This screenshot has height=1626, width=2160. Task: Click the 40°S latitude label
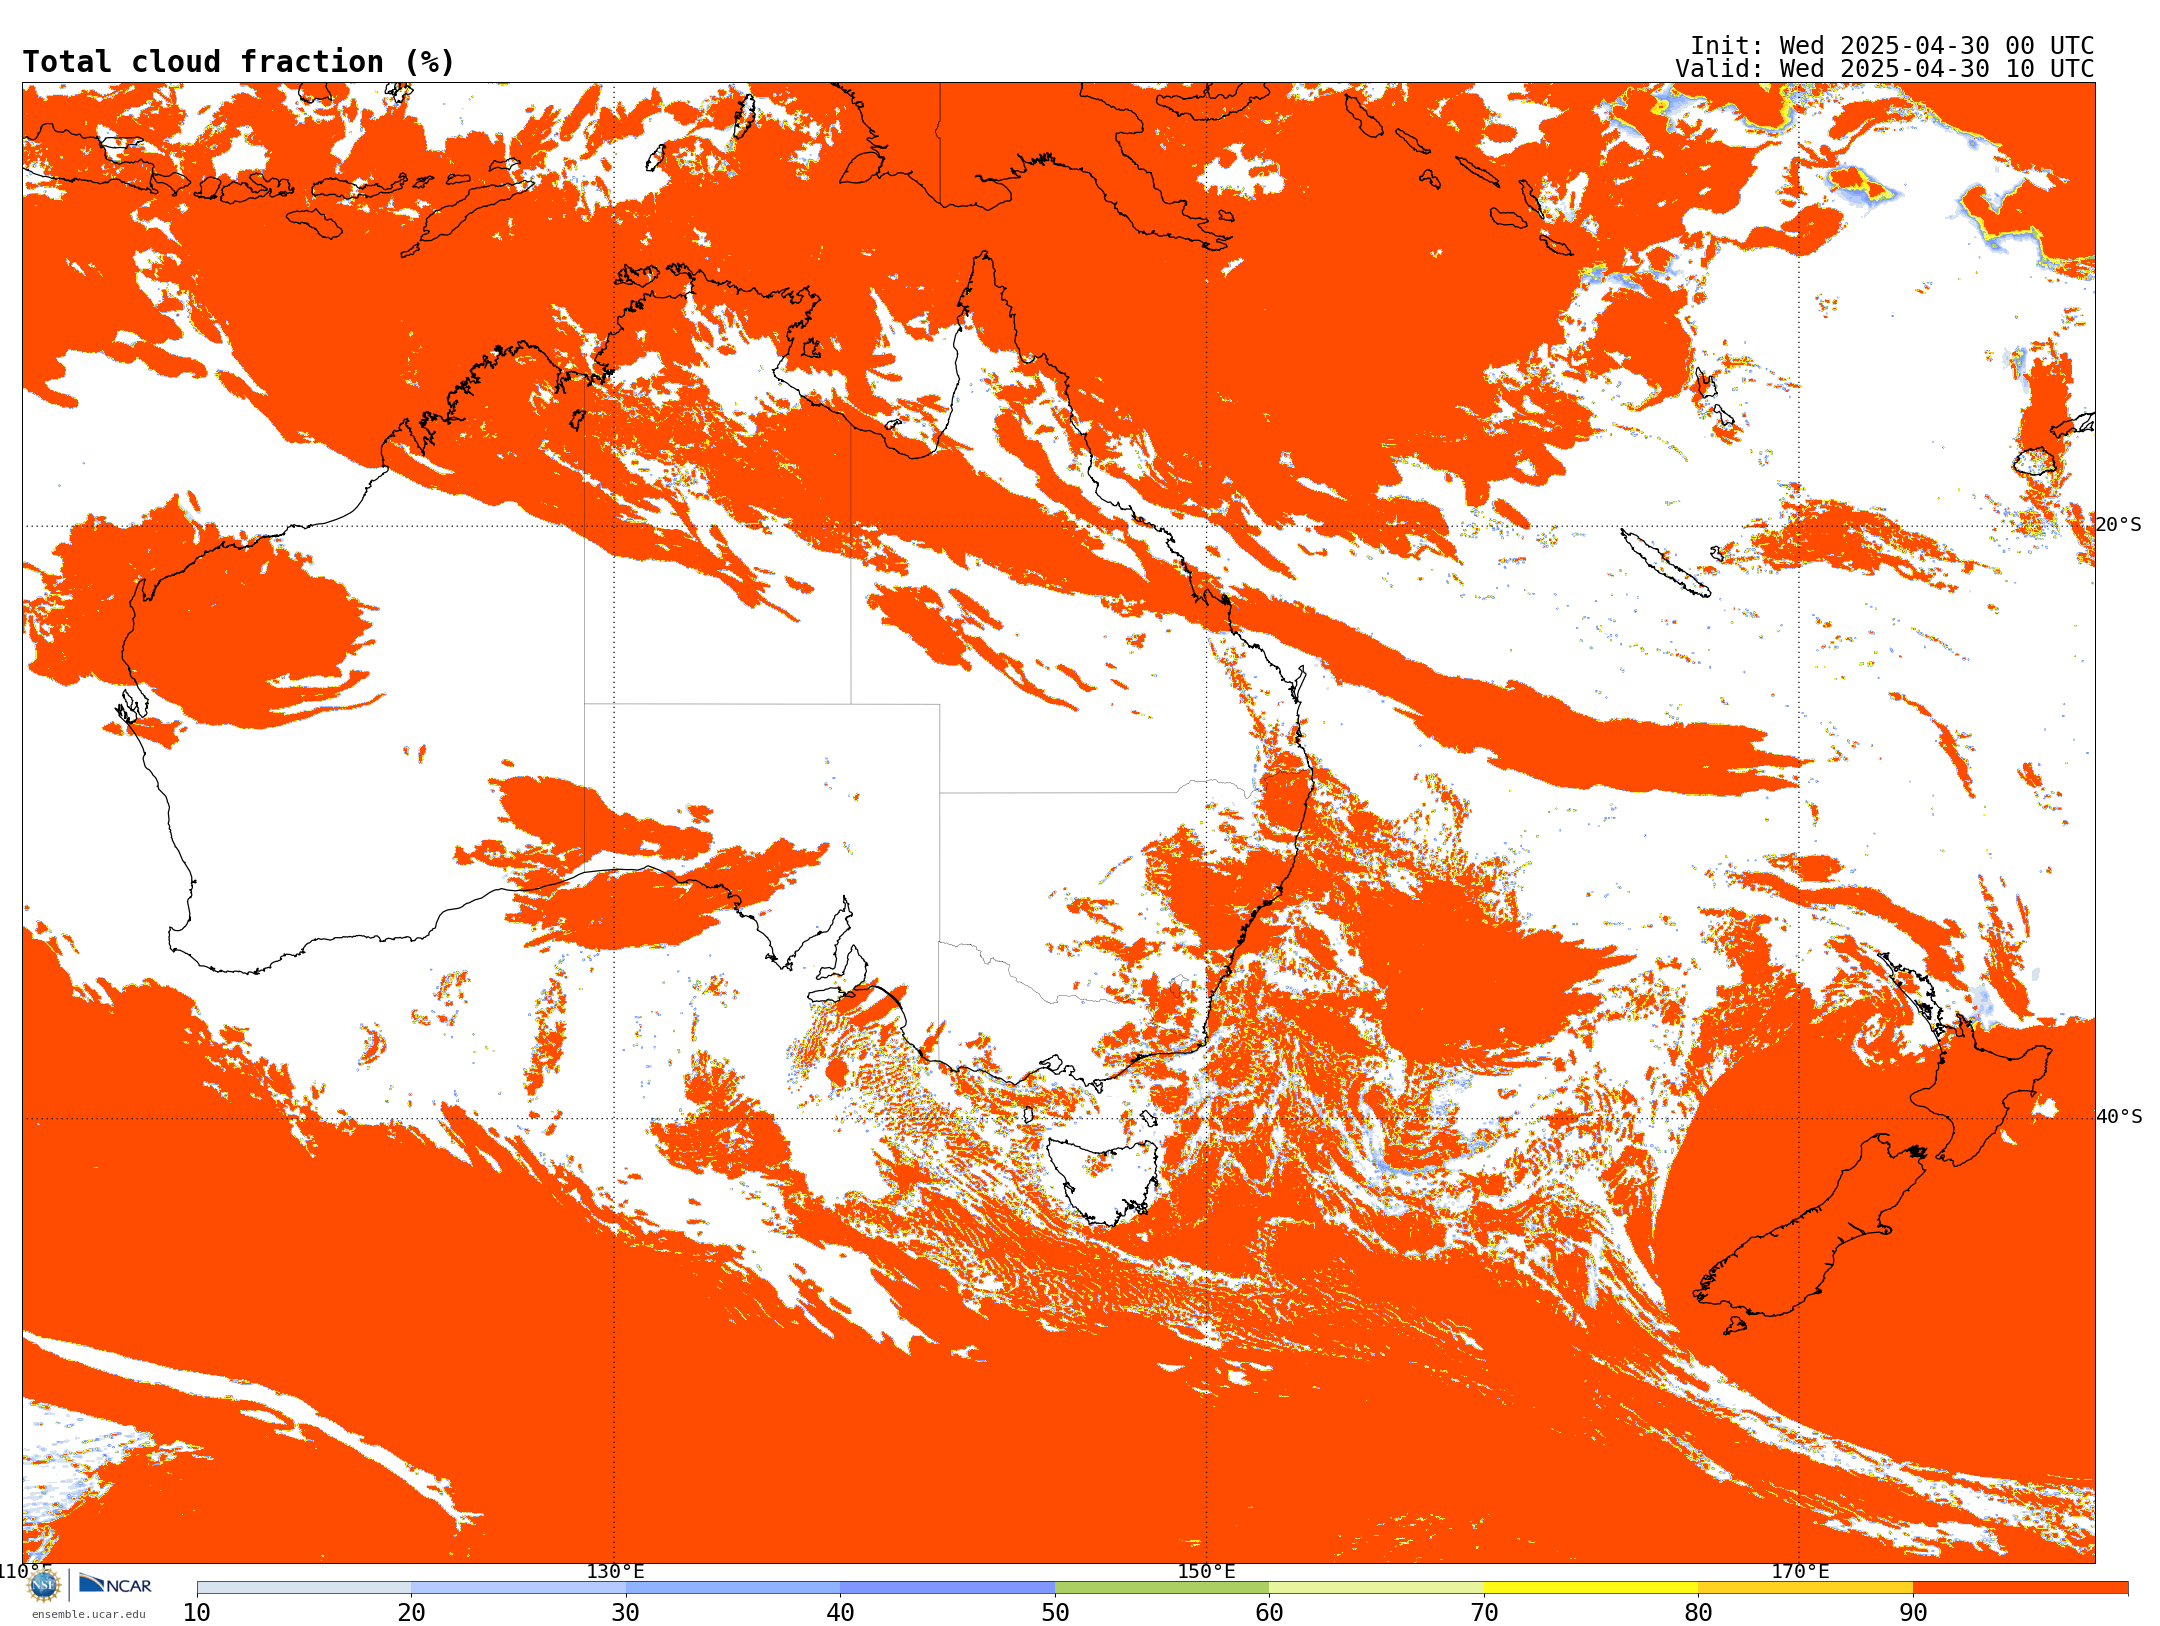coord(2119,1117)
